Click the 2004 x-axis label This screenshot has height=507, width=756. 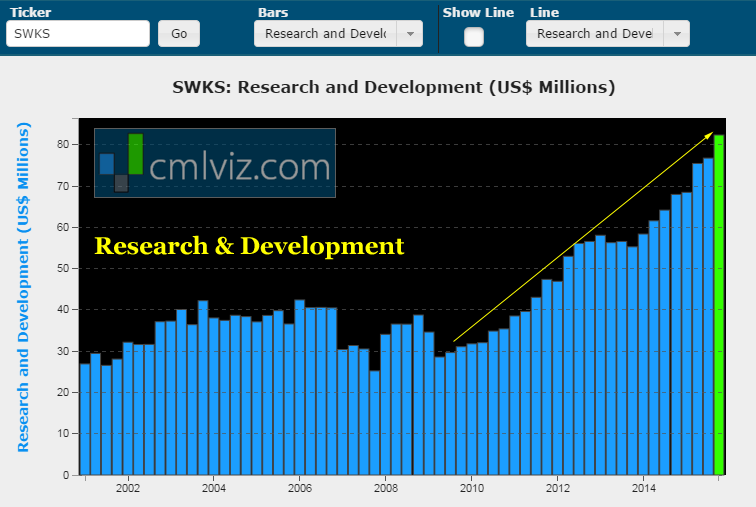point(214,488)
